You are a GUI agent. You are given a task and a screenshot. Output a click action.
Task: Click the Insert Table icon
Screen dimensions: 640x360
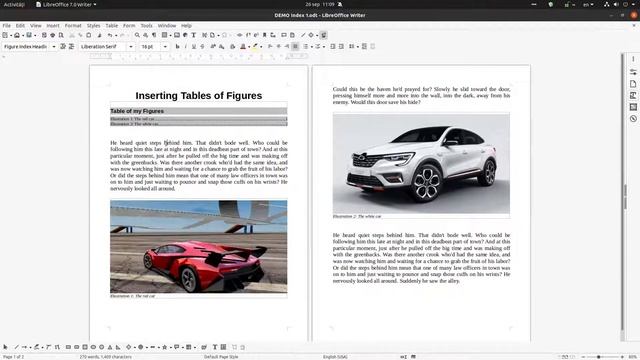point(164,36)
